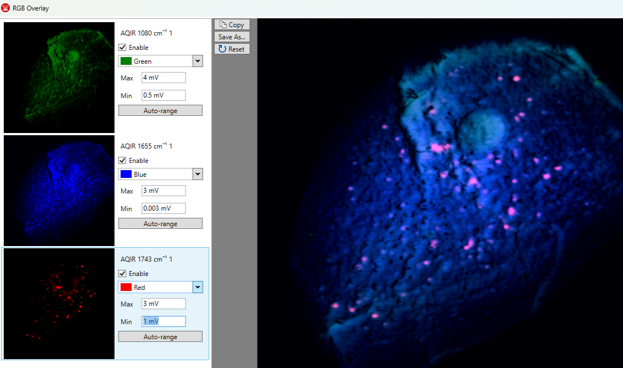
Task: Click Auto-range for the 1080 channel
Action: click(x=160, y=110)
